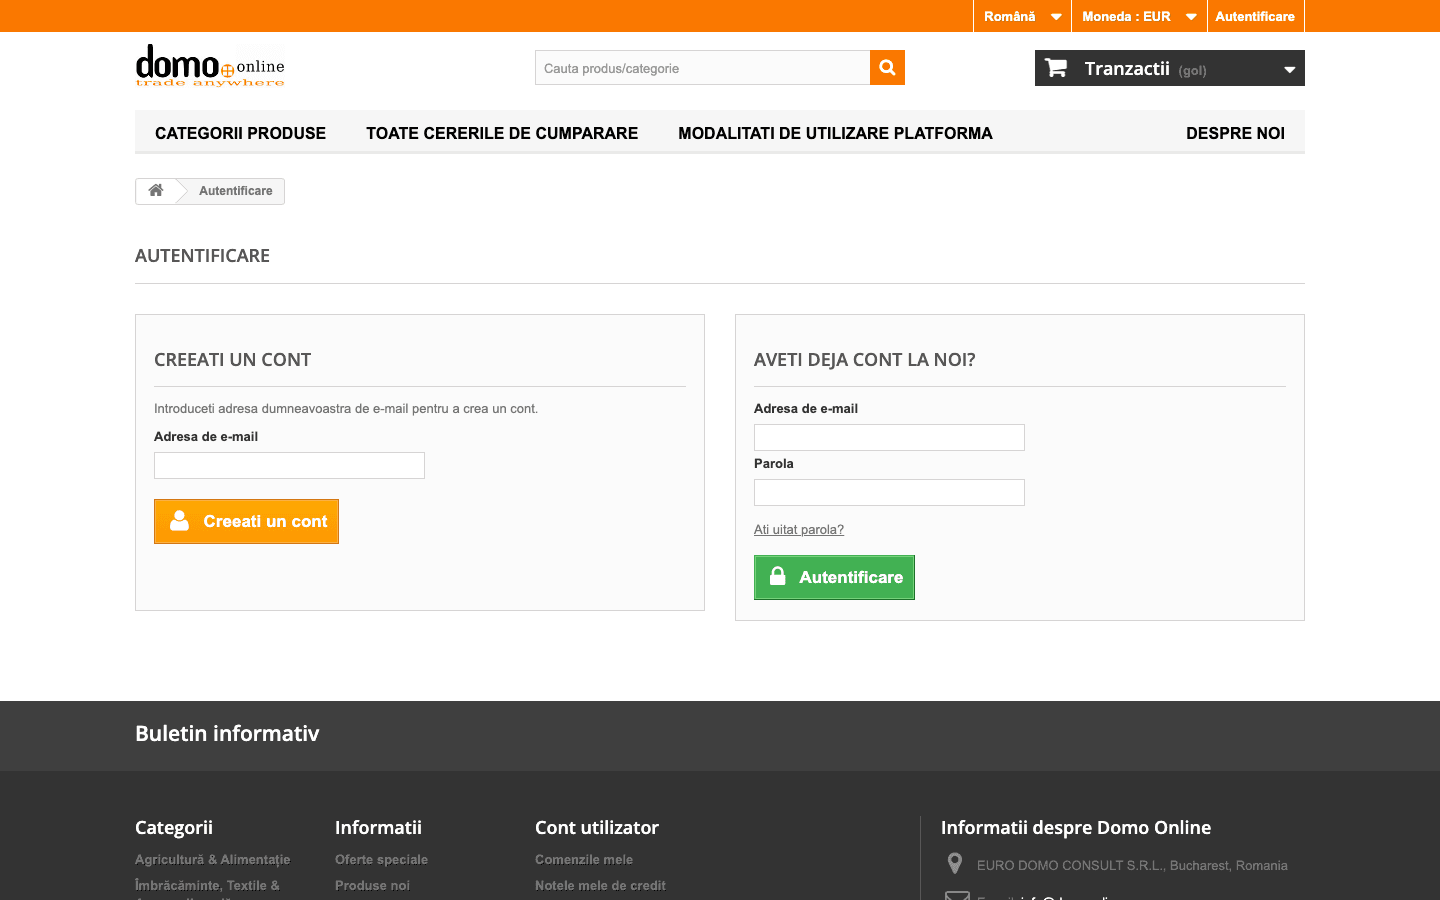
Task: Click the Ati uitat parola? link
Action: click(x=799, y=530)
